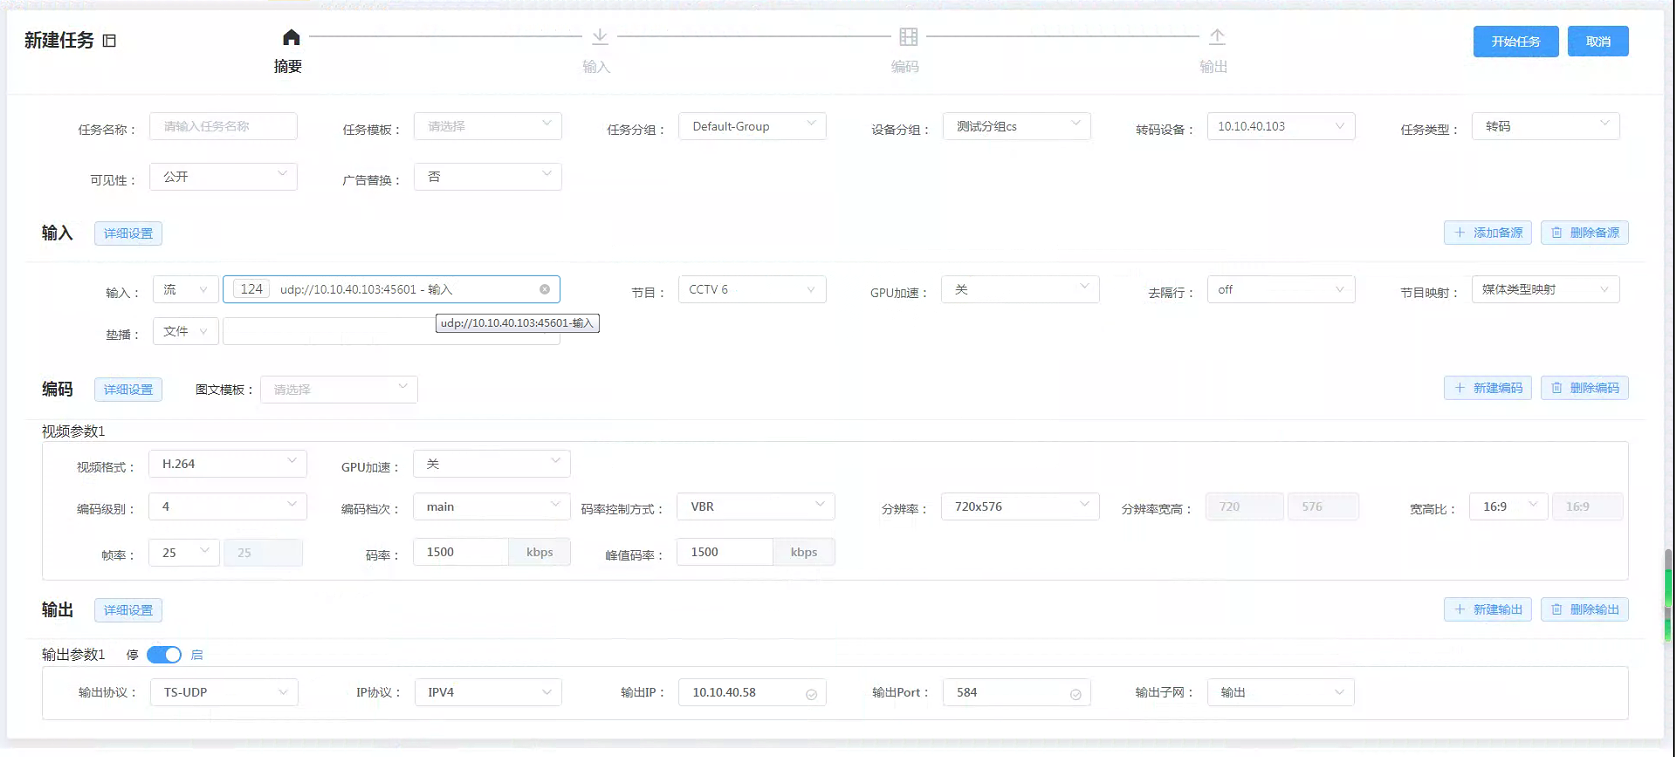Open 详细设置 for 编码 section
This screenshot has width=1675, height=757.
click(x=128, y=389)
